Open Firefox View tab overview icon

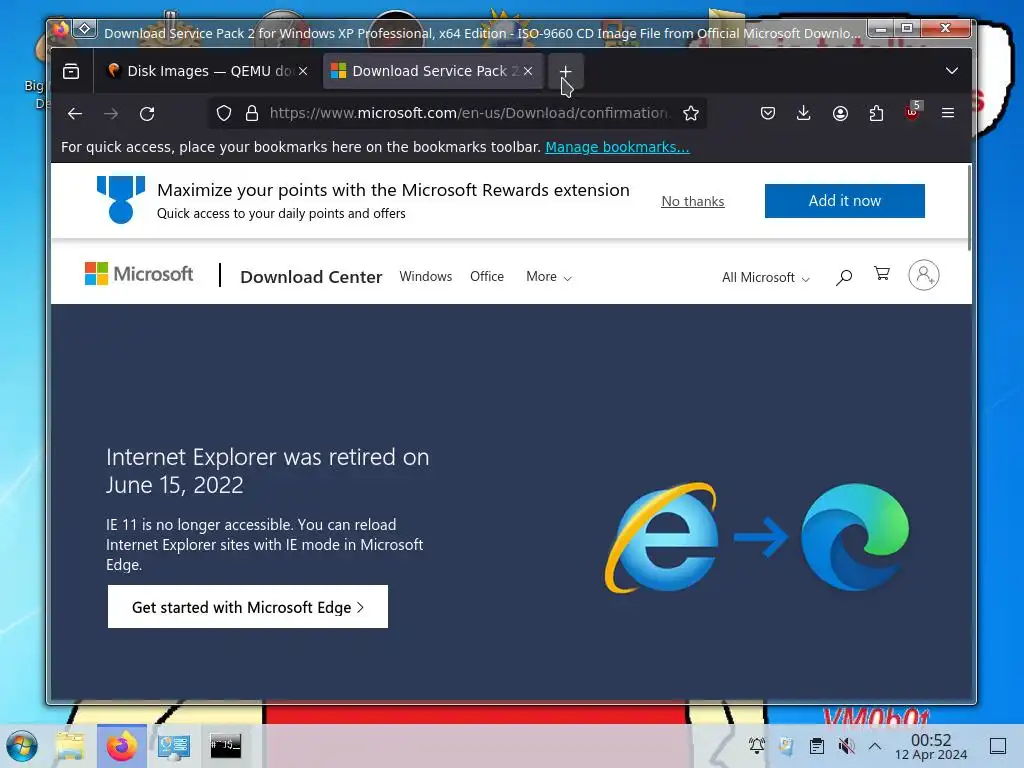[71, 71]
